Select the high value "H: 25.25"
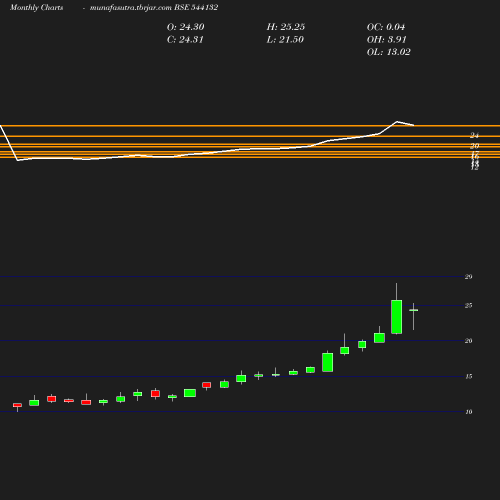This screenshot has height=500, width=500. pyautogui.click(x=286, y=27)
